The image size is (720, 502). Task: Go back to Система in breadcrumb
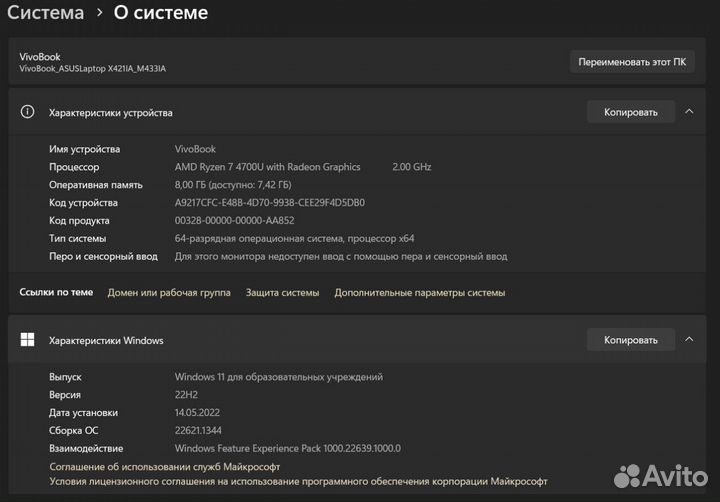click(x=44, y=13)
